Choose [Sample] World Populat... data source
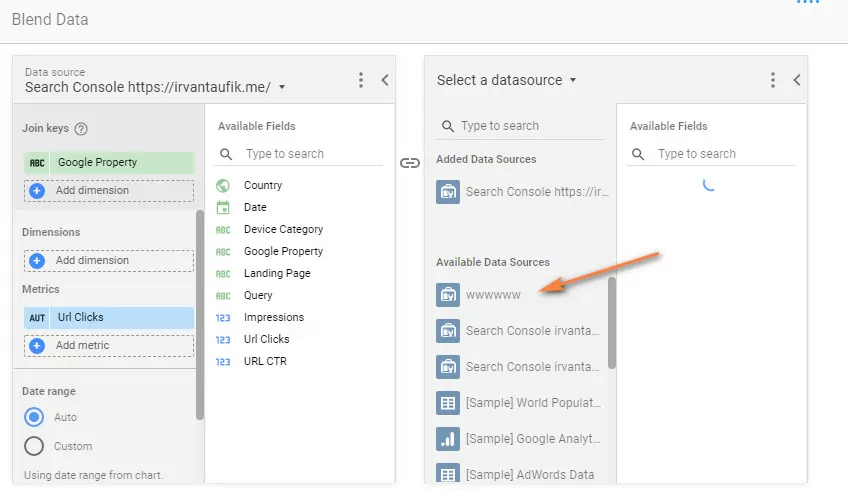Viewport: 848px width, 490px height. pyautogui.click(x=521, y=403)
